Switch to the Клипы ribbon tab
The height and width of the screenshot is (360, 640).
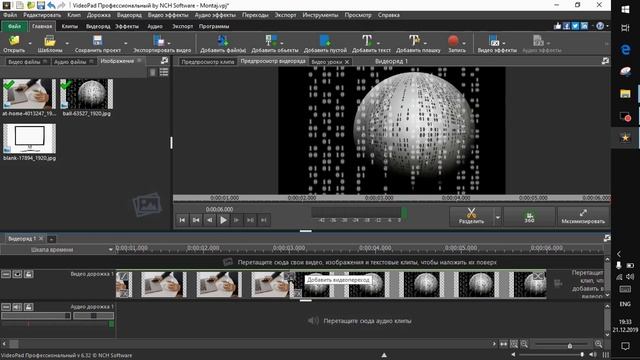click(70, 26)
